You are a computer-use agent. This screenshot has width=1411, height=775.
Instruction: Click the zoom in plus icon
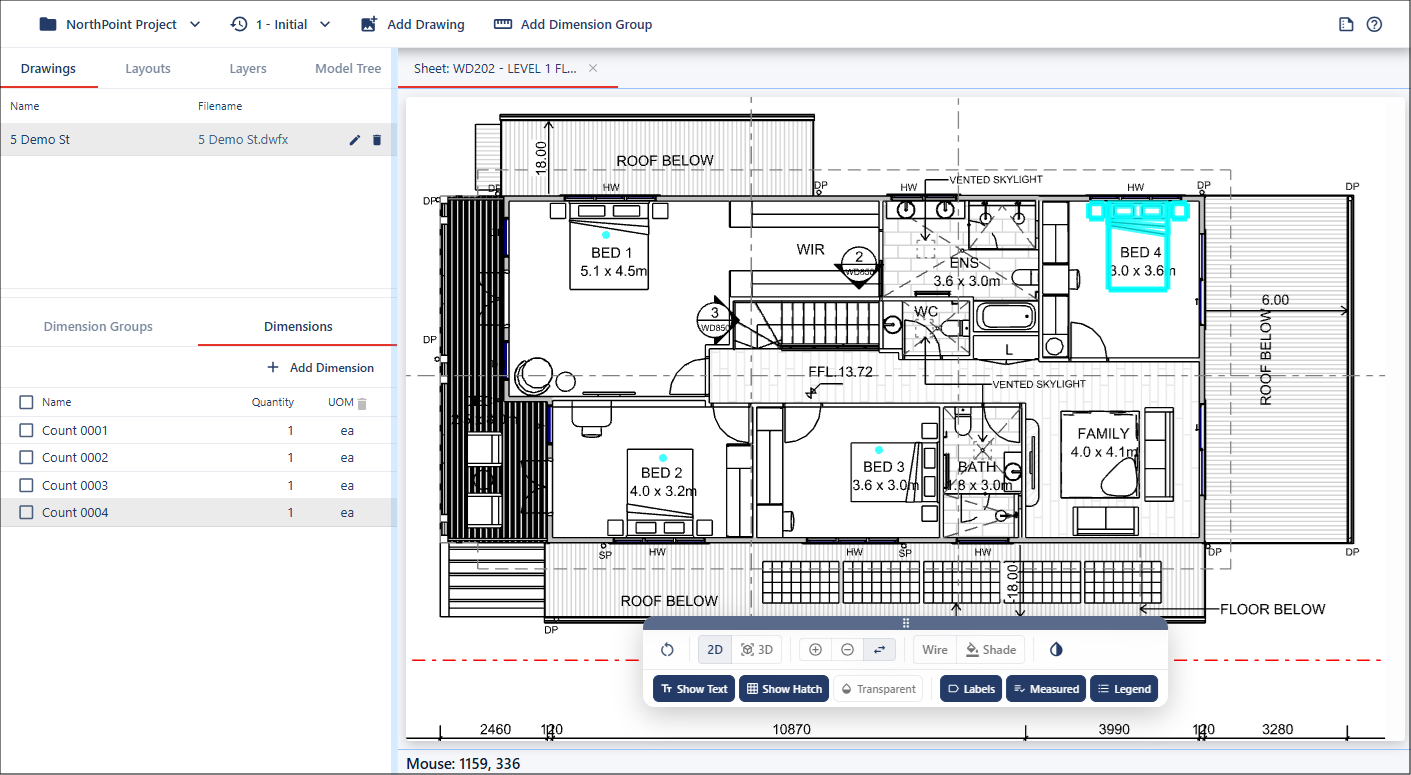click(816, 650)
